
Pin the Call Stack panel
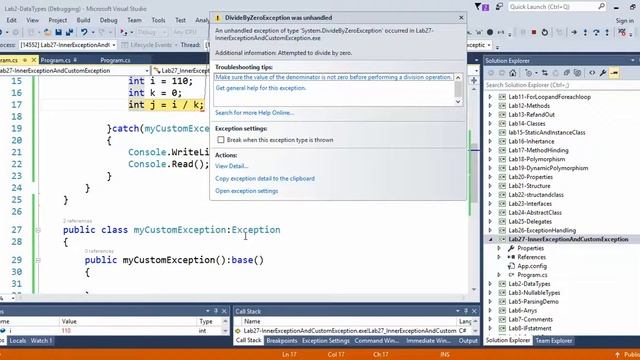(465, 311)
